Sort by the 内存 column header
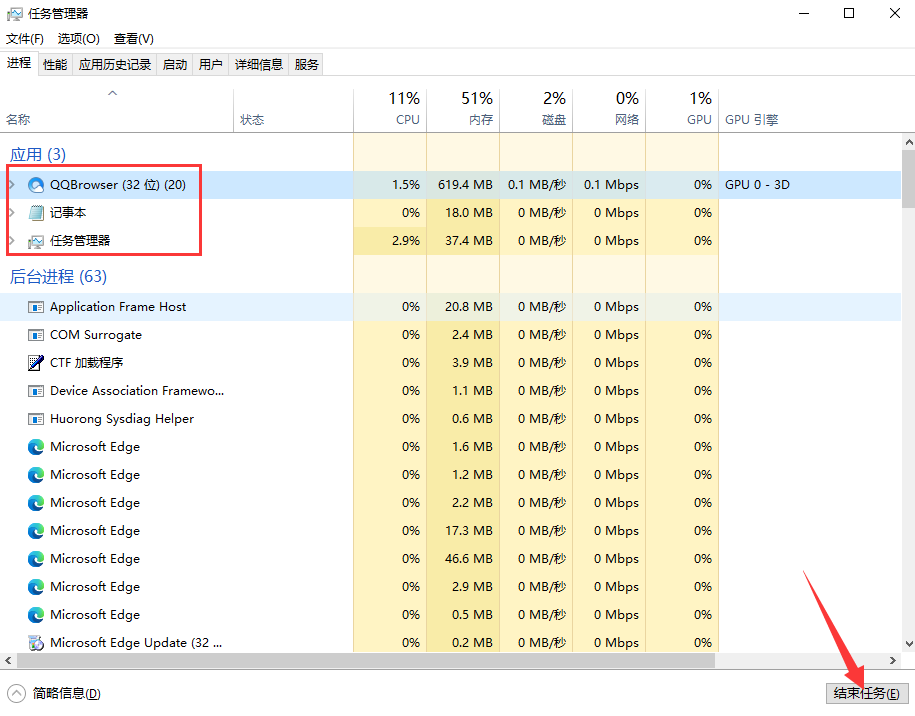 pos(463,110)
